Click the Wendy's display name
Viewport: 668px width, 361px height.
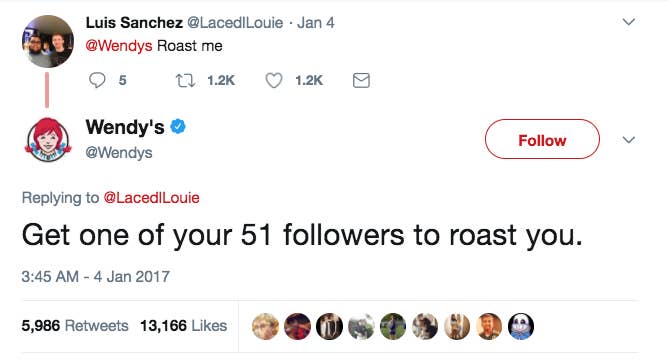click(x=125, y=127)
